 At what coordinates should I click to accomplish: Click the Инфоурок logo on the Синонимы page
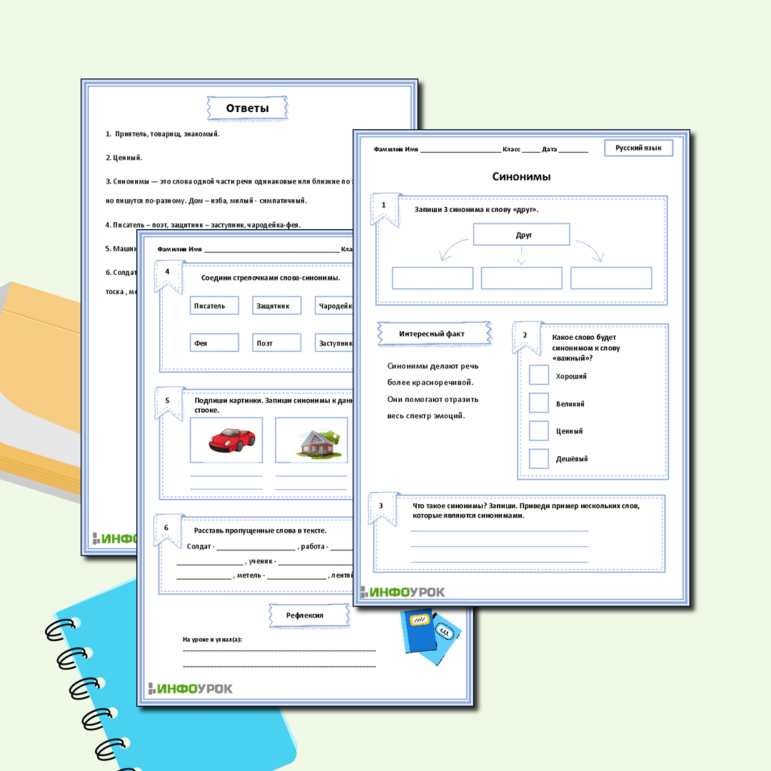pos(403,592)
